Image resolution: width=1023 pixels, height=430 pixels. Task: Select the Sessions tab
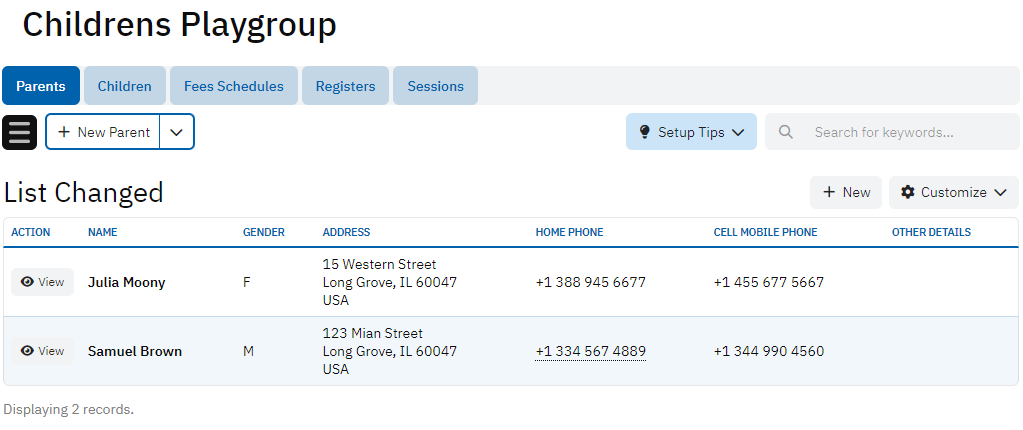coord(435,86)
